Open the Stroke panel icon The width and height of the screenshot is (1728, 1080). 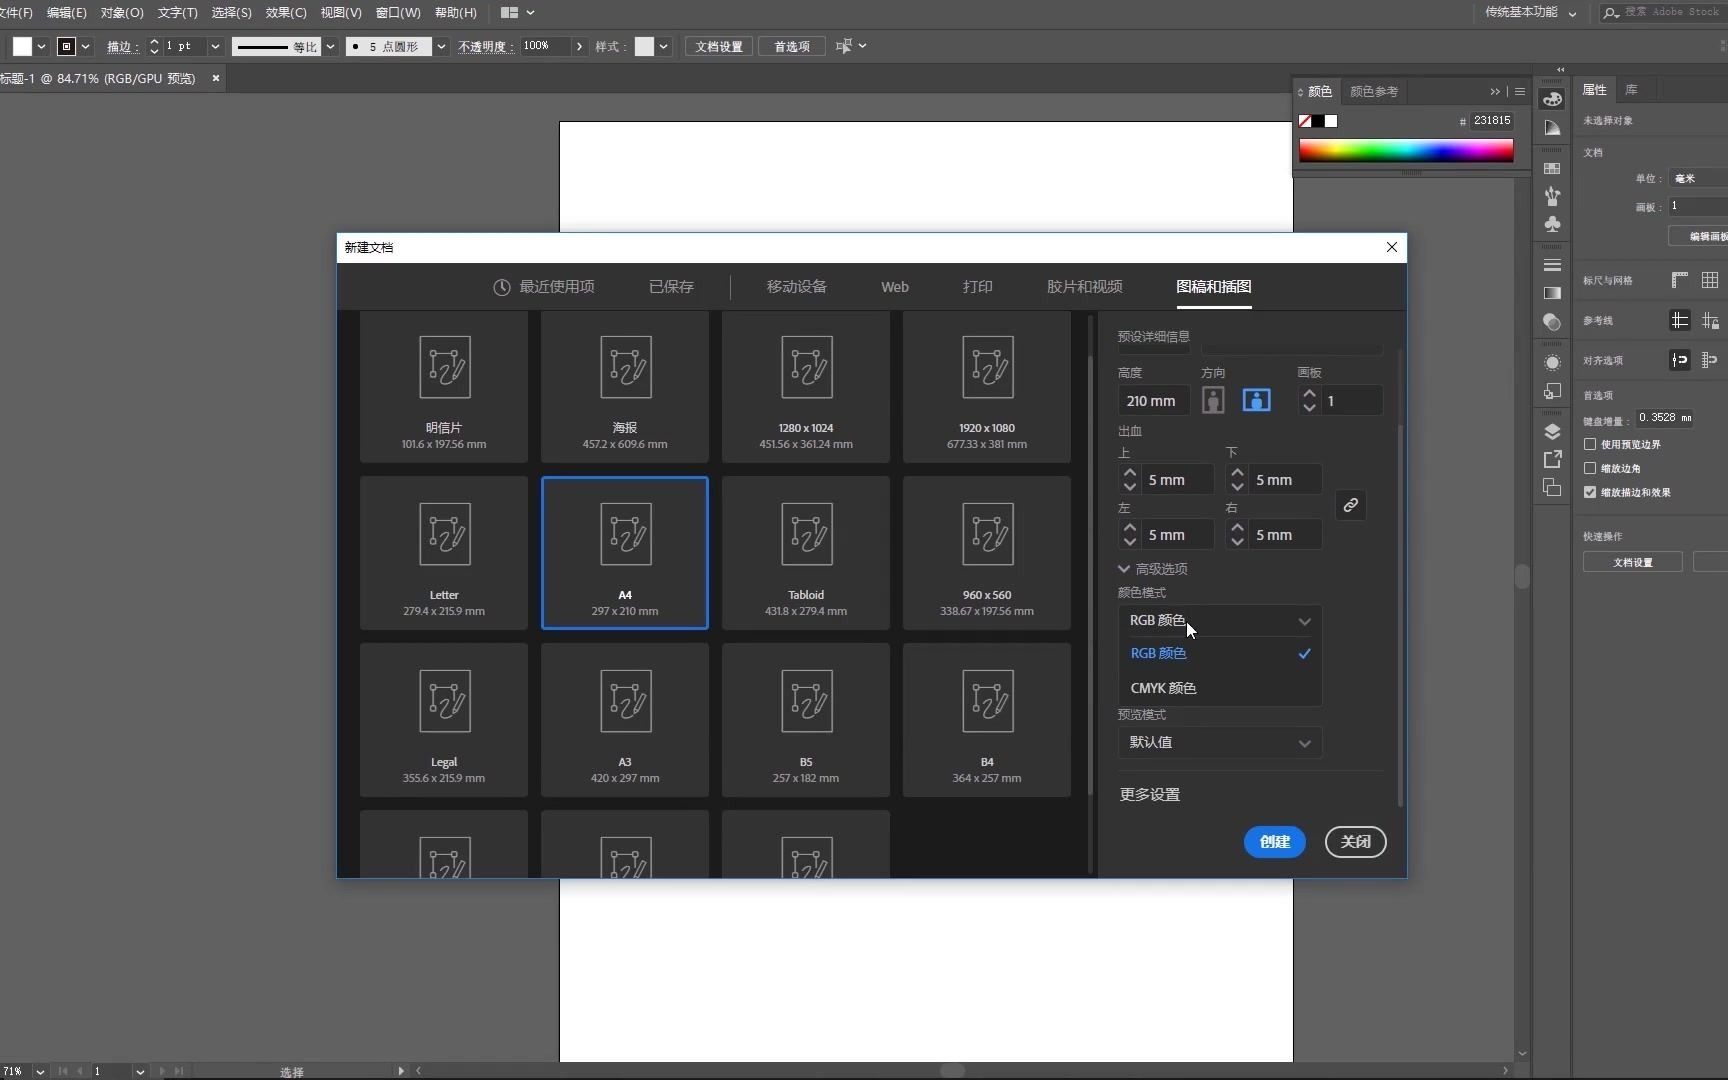[x=1552, y=265]
